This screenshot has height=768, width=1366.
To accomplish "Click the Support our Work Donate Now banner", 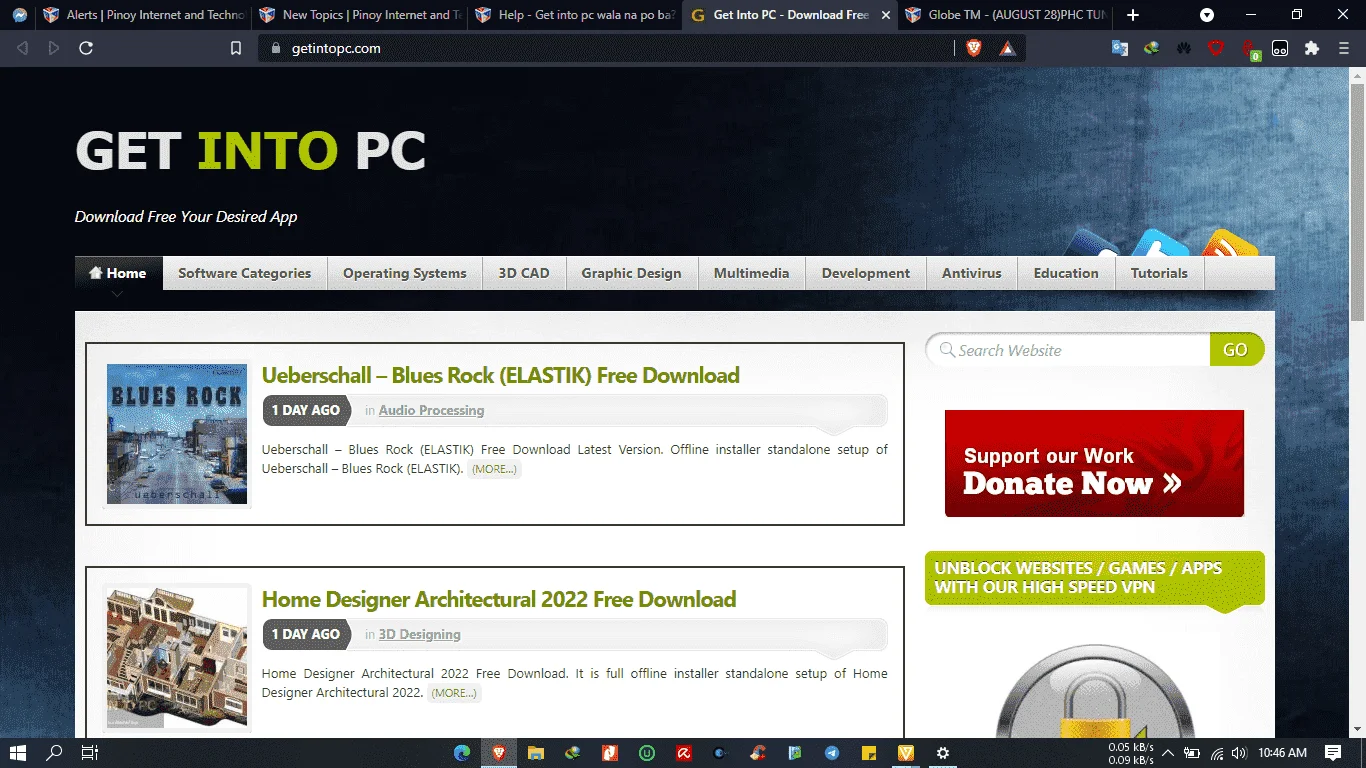I will (1094, 463).
